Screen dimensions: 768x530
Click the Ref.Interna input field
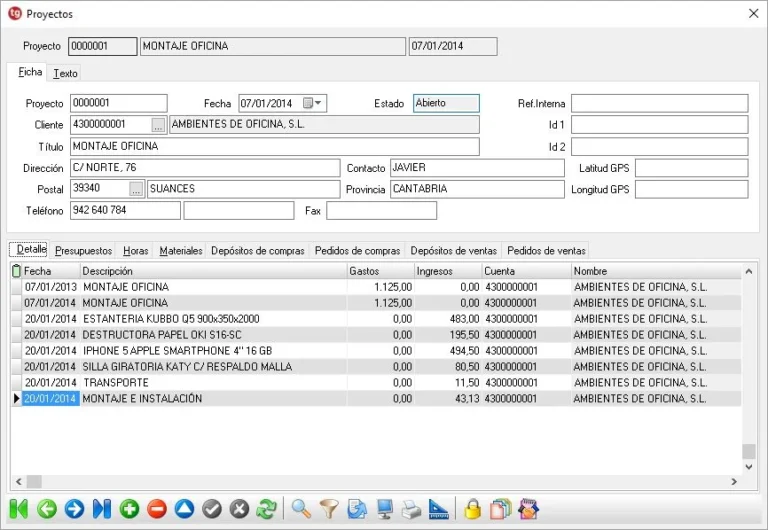[660, 103]
